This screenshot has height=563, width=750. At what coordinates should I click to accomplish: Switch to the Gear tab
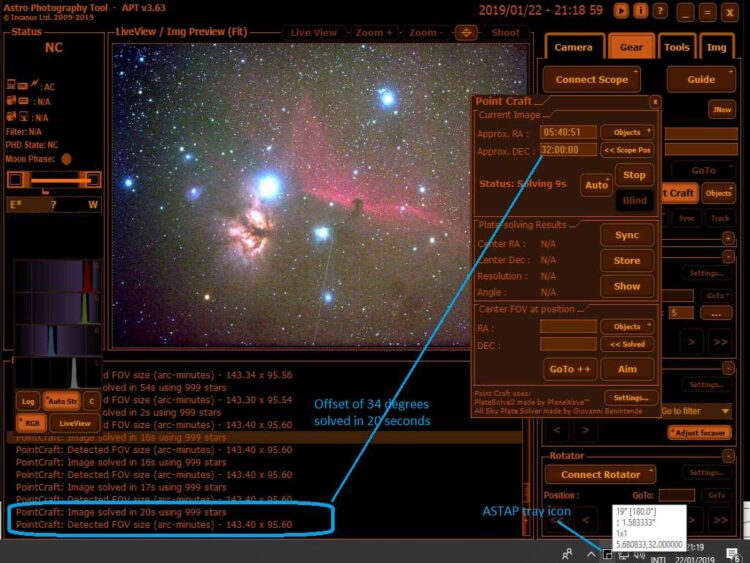pos(631,47)
